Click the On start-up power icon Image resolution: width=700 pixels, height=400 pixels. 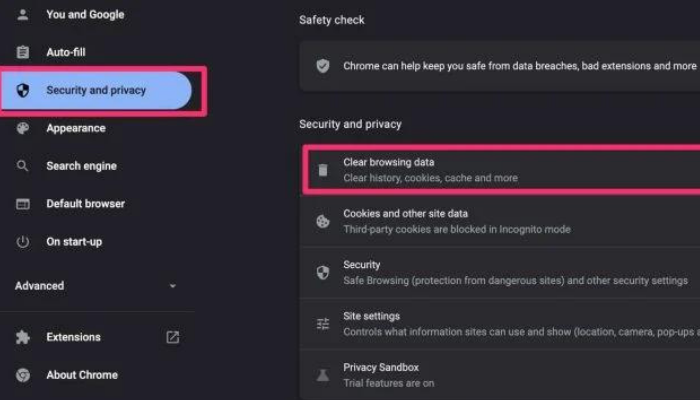point(23,242)
